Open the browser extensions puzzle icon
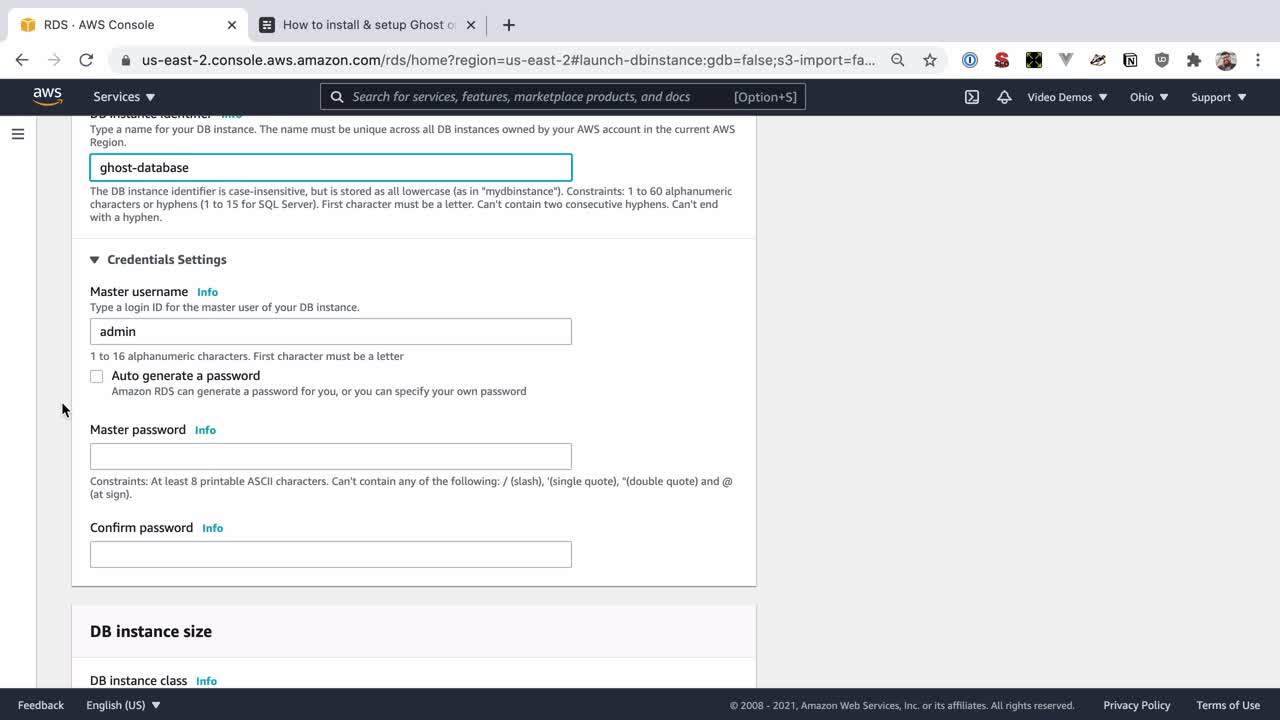The width and height of the screenshot is (1280, 720). [x=1193, y=60]
